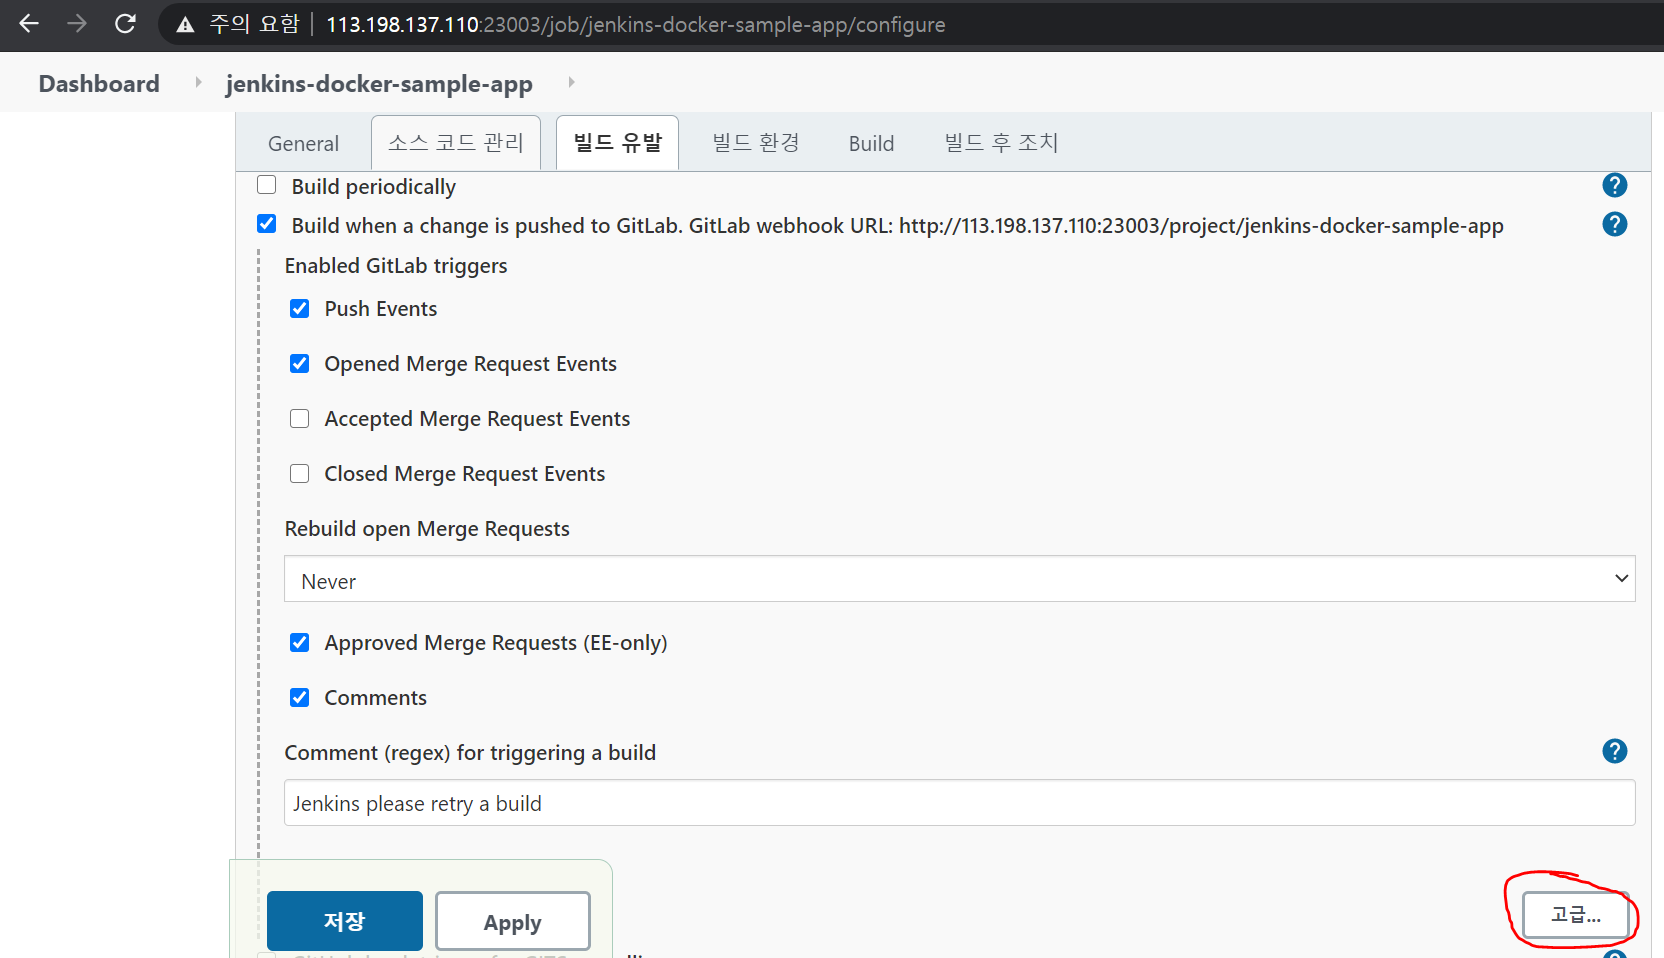Enable Closed Merge Request Events checkbox

coord(300,473)
